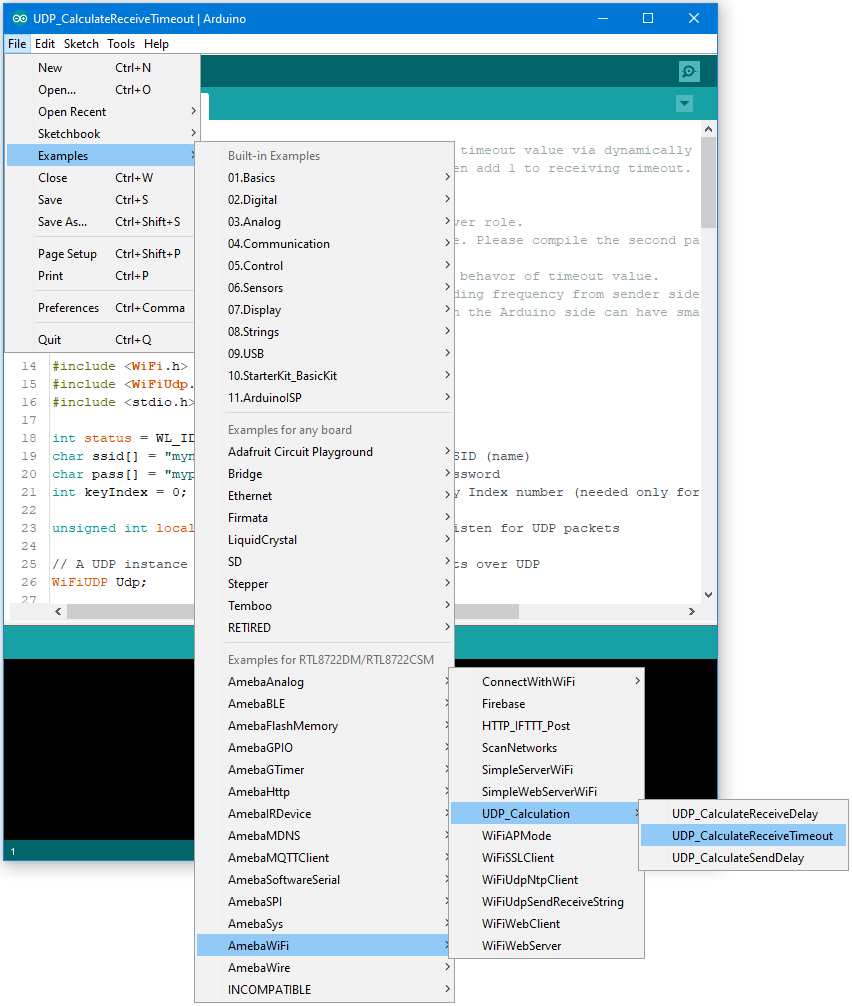Expand the 02.Digital examples
Viewport: 852px width, 1006px height.
coord(325,200)
